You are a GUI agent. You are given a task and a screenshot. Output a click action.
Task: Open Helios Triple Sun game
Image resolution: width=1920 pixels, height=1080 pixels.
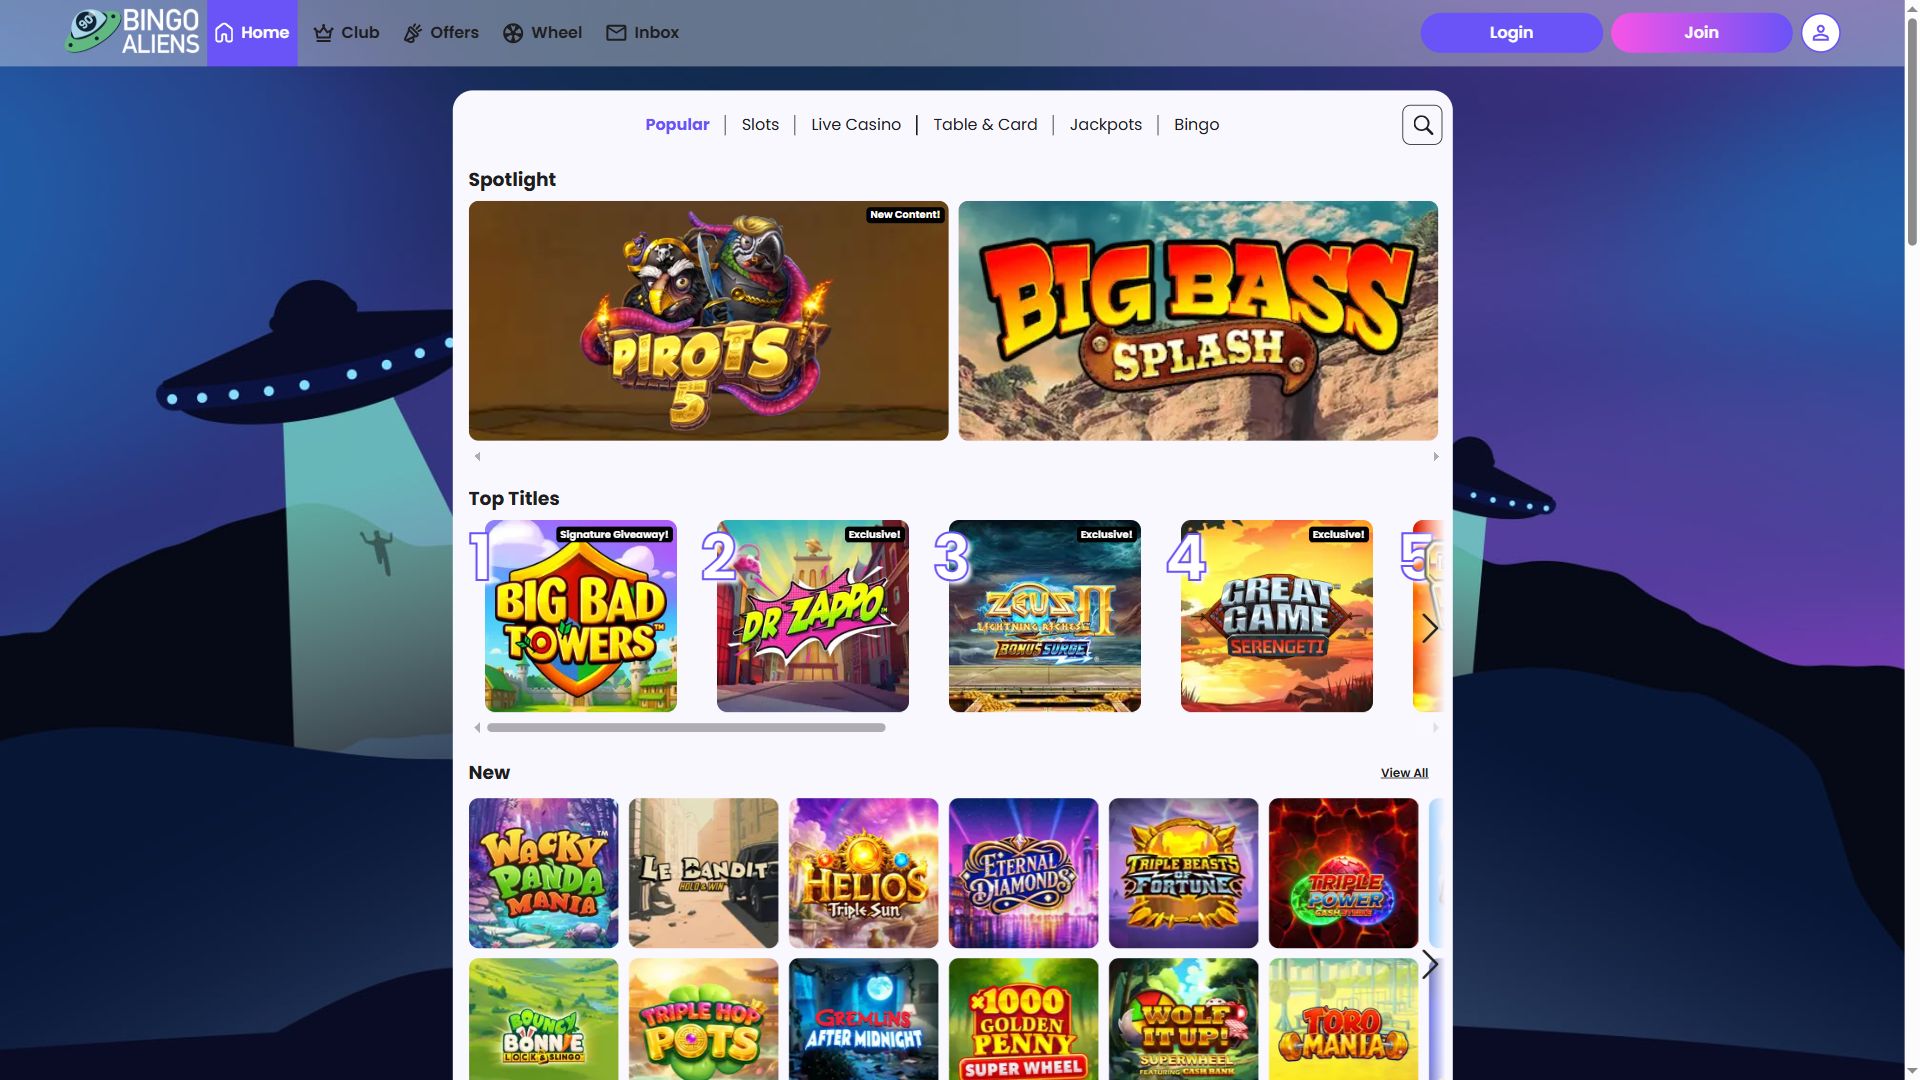coord(863,873)
